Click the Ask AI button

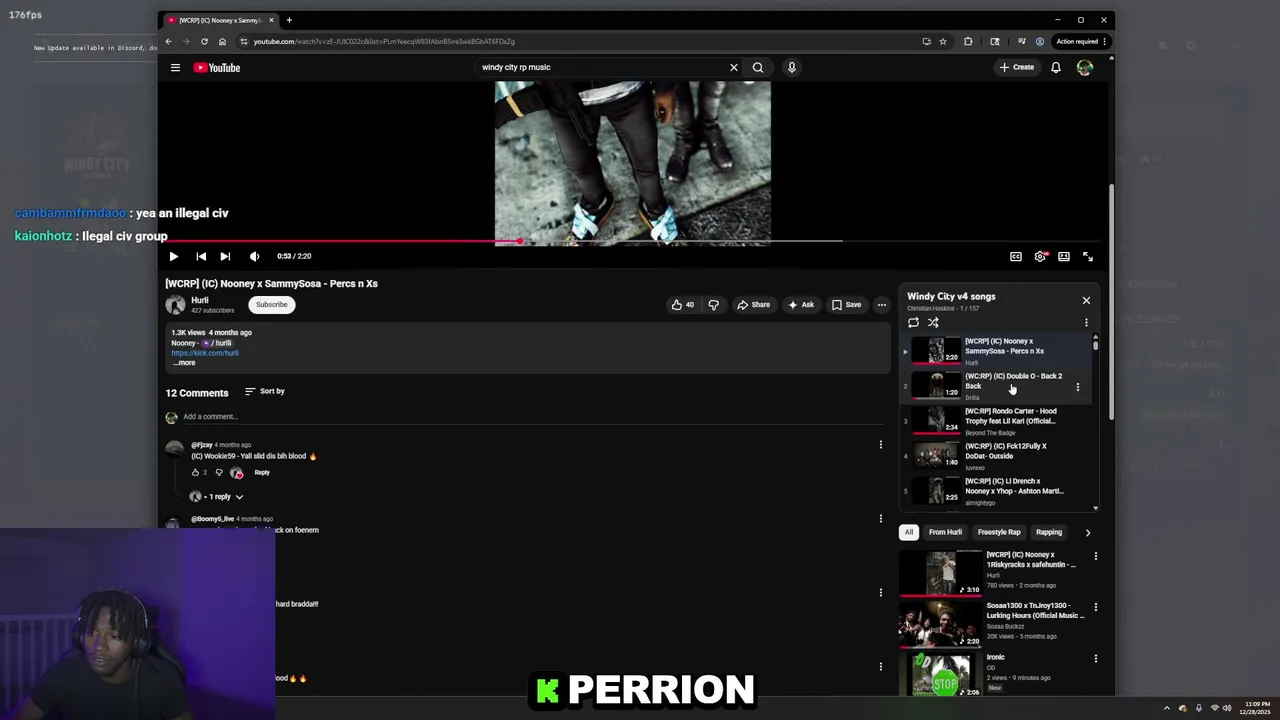(801, 305)
